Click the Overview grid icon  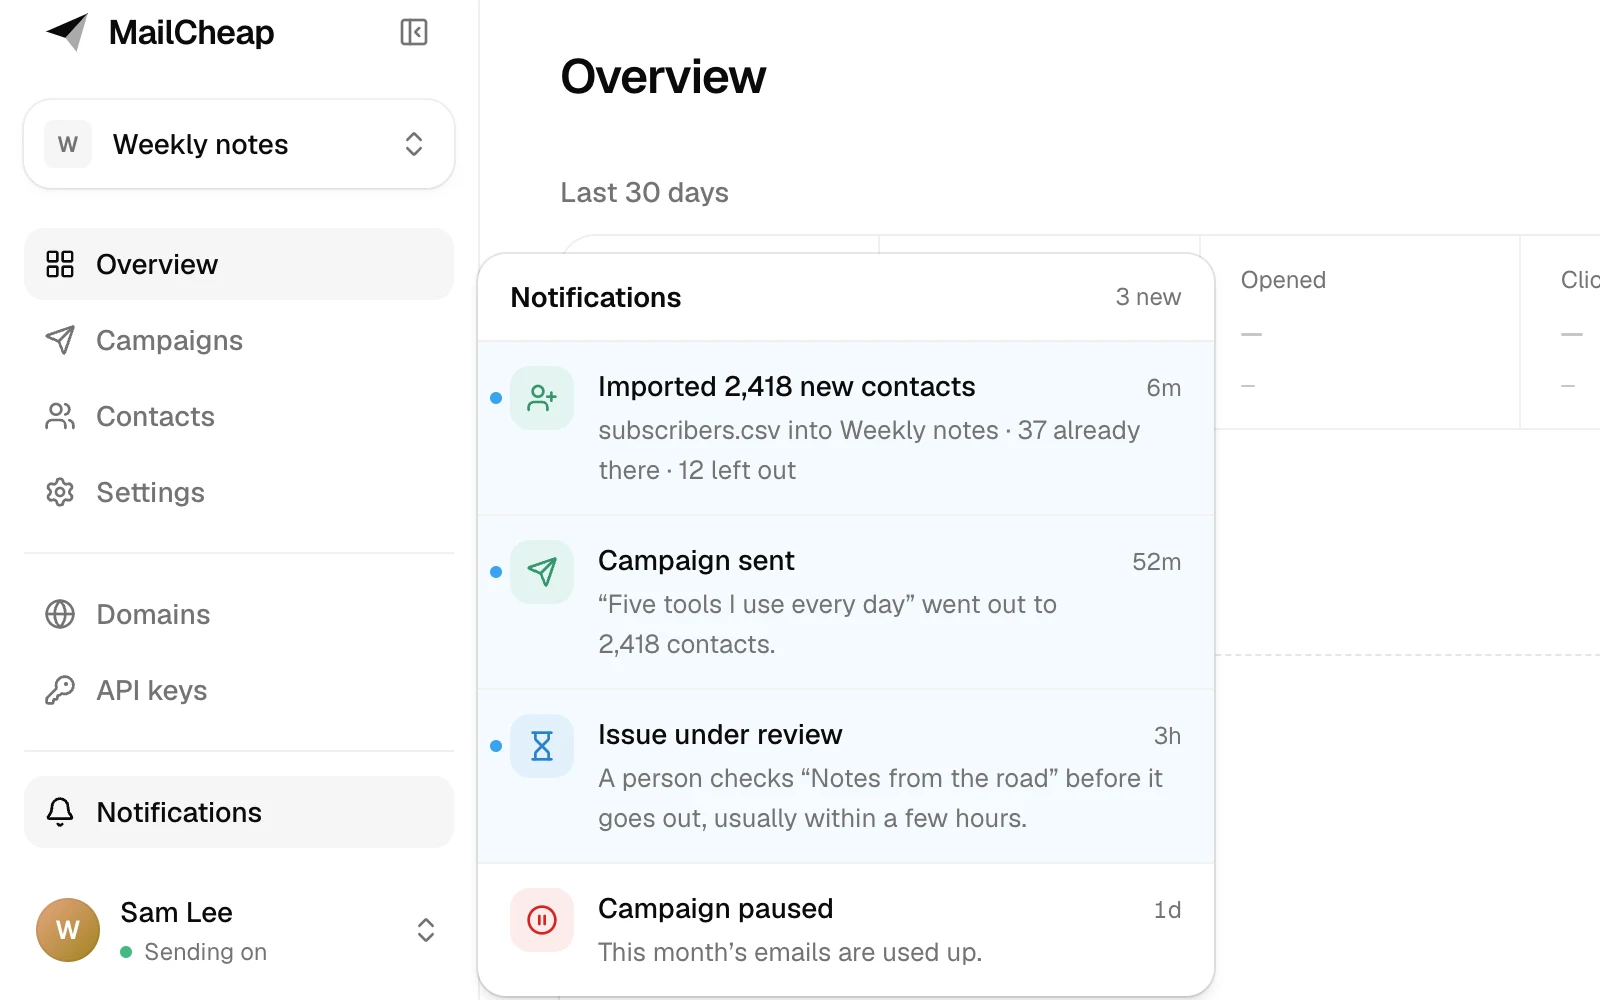pyautogui.click(x=60, y=264)
